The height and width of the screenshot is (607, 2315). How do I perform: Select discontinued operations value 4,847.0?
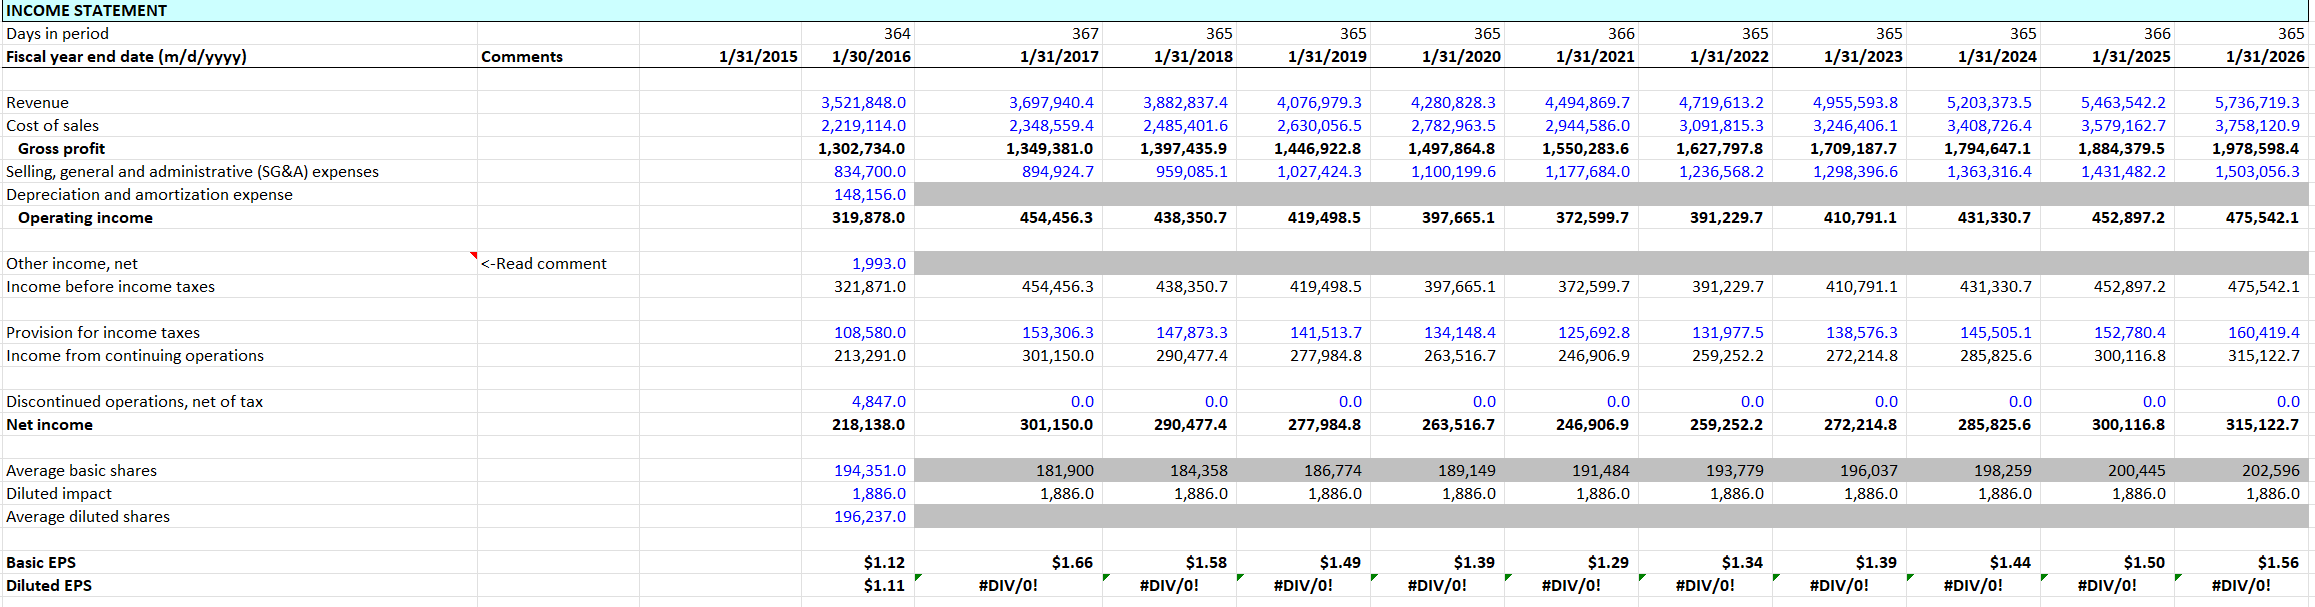[878, 401]
